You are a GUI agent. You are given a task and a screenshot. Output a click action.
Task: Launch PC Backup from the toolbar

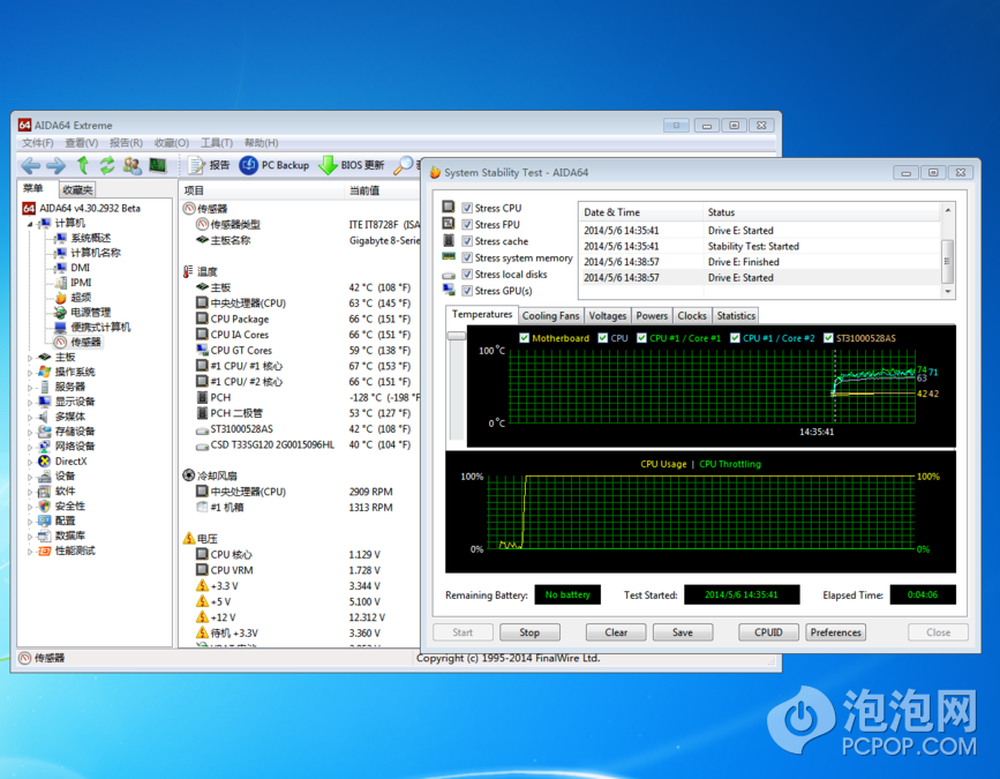coord(274,165)
